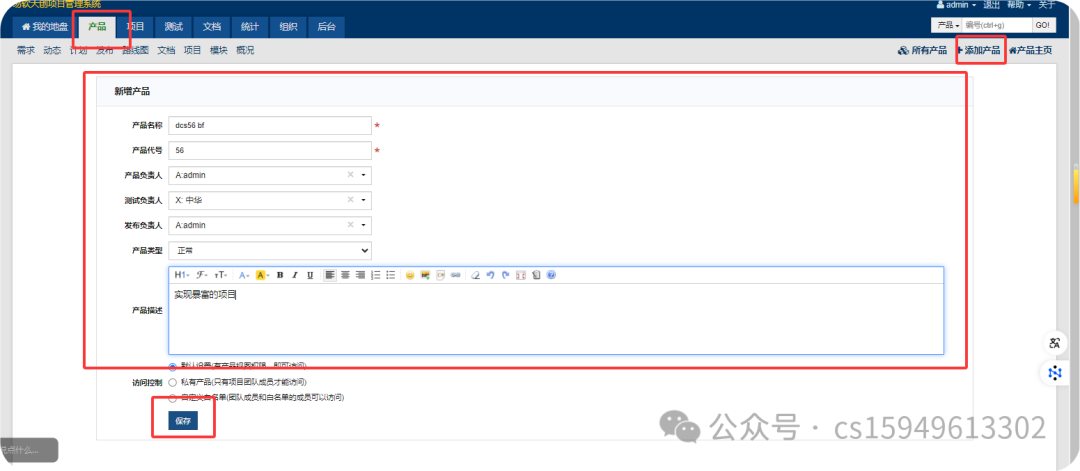This screenshot has height=471, width=1080.
Task: Open the font family menu in editor
Action: 202,275
